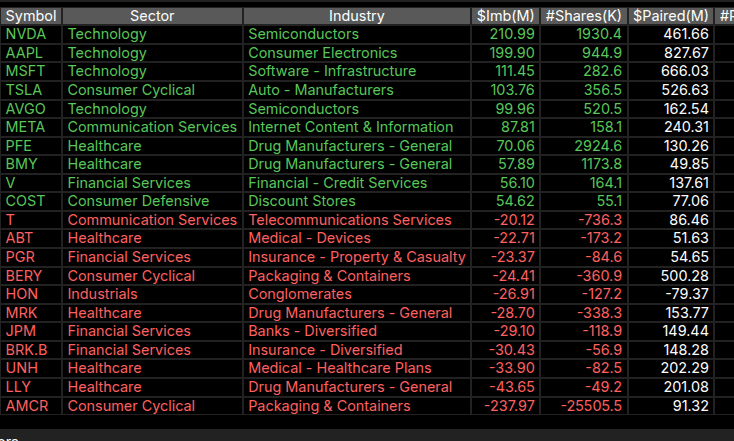Select the HON symbol cell
The width and height of the screenshot is (734, 441).
pyautogui.click(x=31, y=294)
